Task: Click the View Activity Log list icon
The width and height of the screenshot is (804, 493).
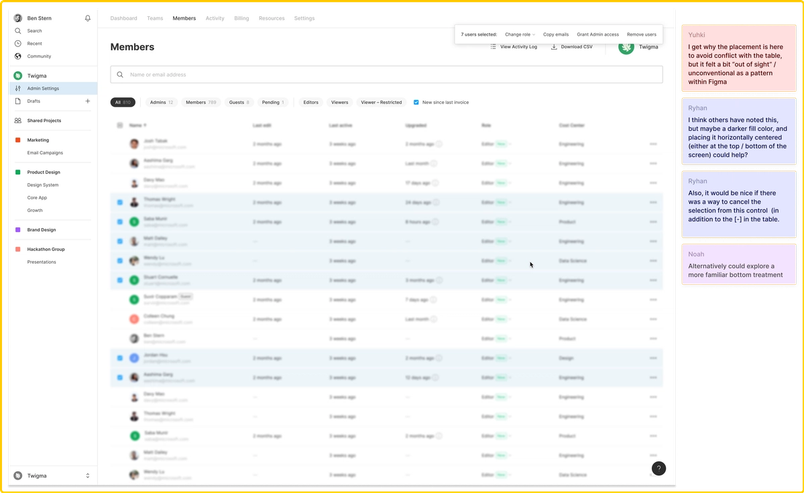Action: [493, 47]
